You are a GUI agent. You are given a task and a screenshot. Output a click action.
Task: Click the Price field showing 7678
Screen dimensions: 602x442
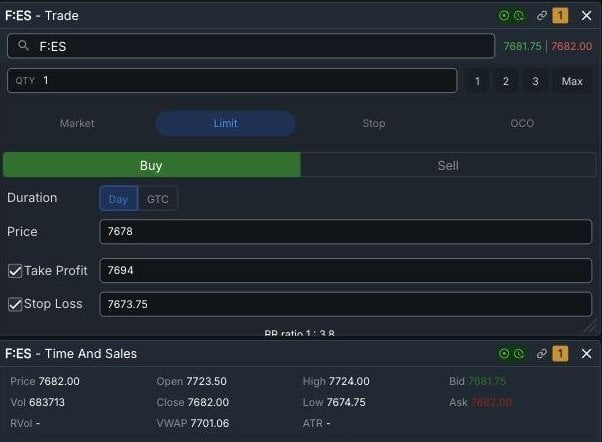click(346, 232)
